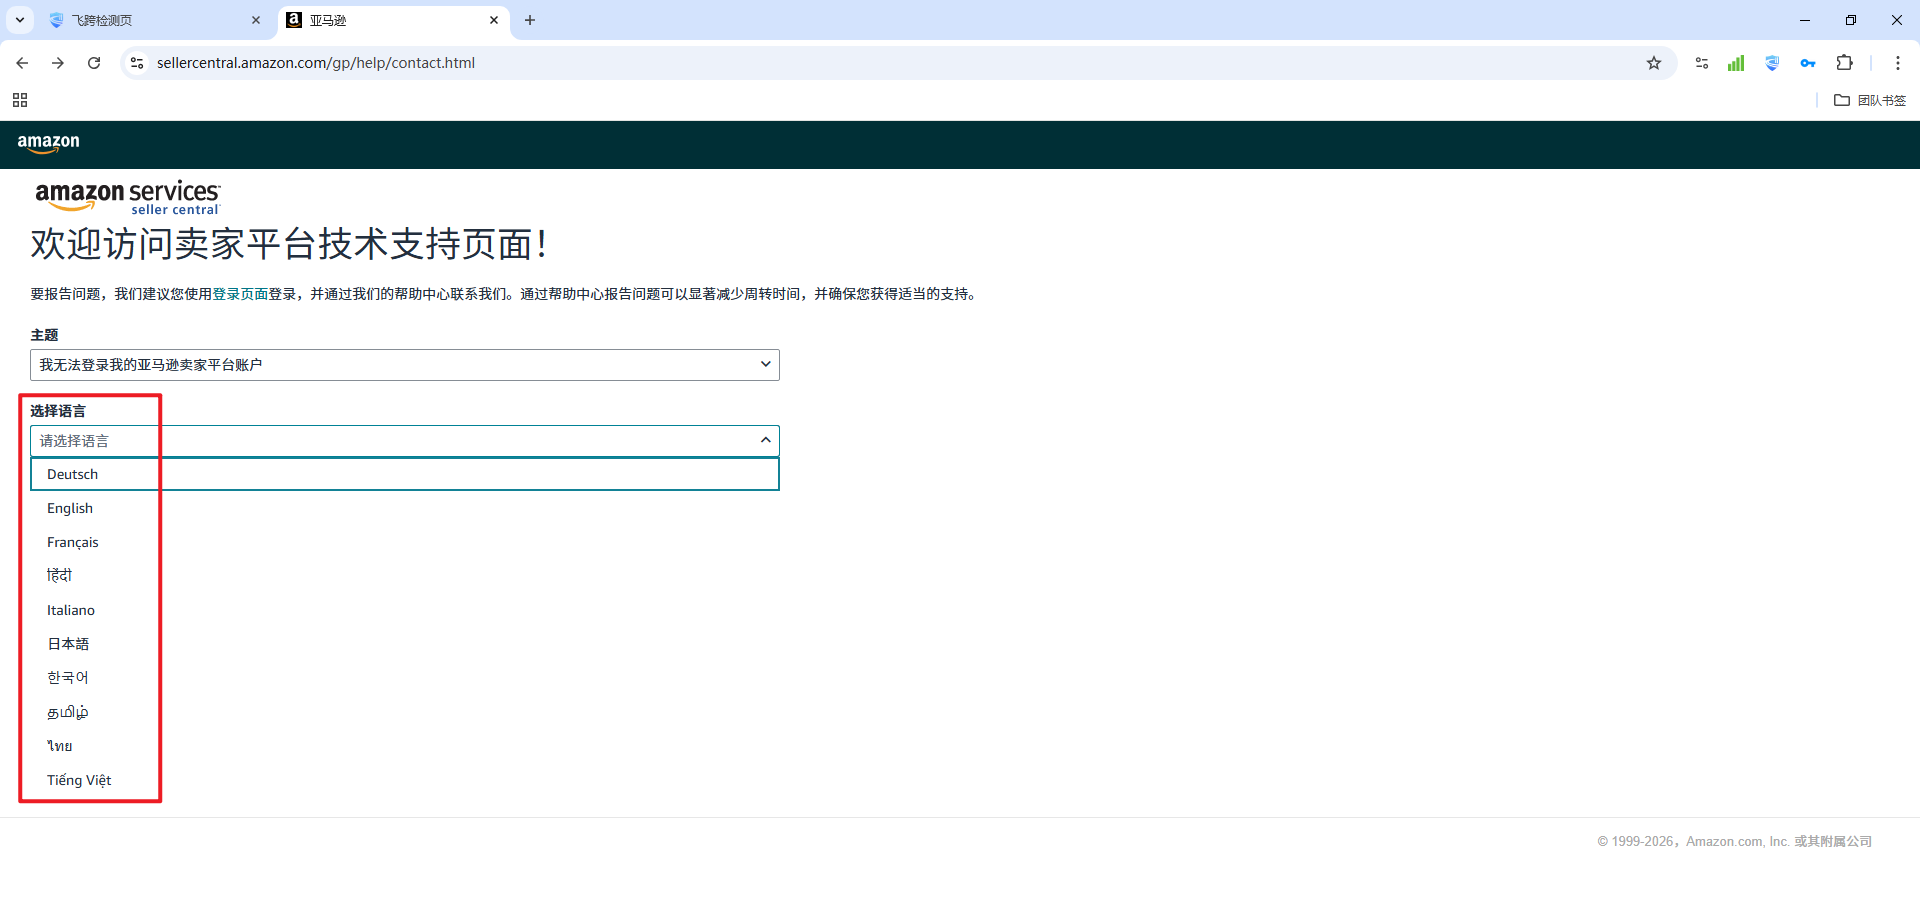This screenshot has height=919, width=1920.
Task: Open the Chrome three-dot menu
Action: pyautogui.click(x=1898, y=63)
